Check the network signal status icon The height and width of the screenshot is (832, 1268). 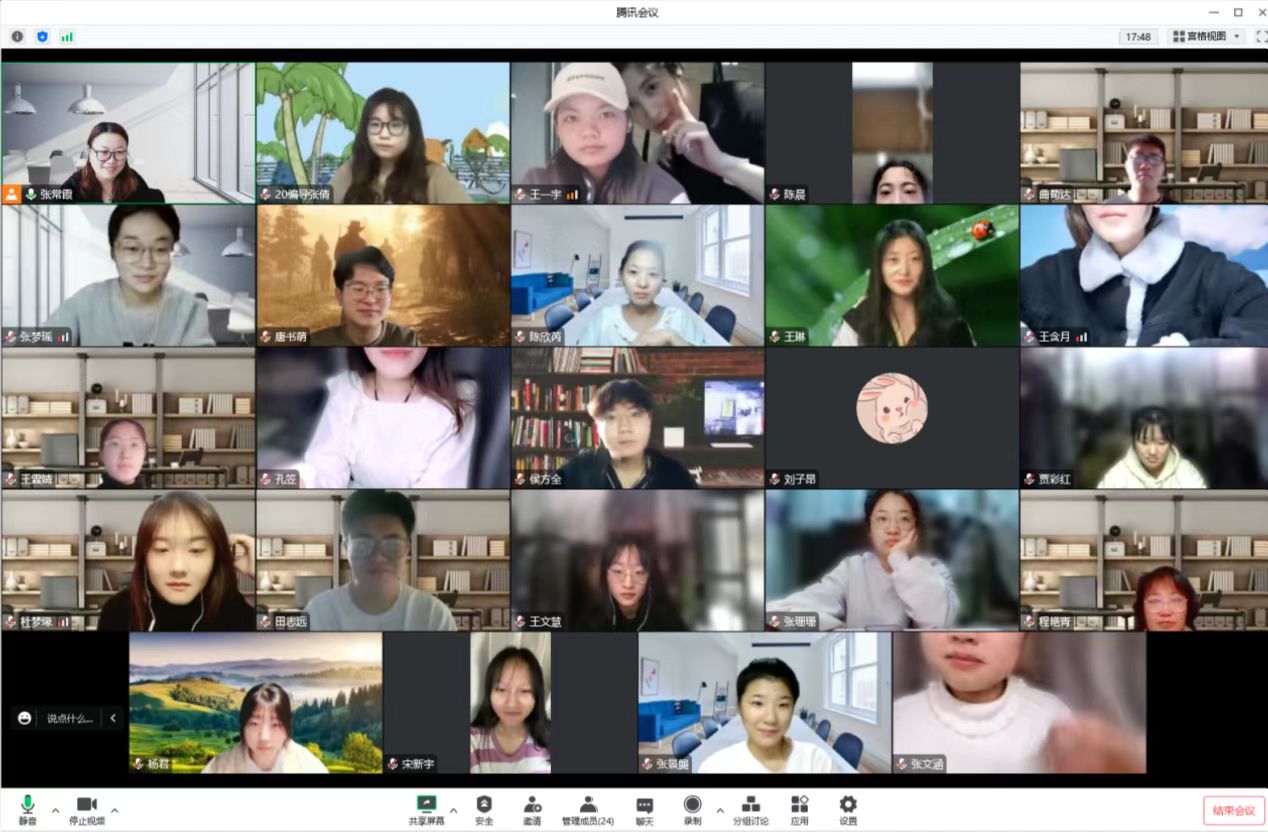67,37
